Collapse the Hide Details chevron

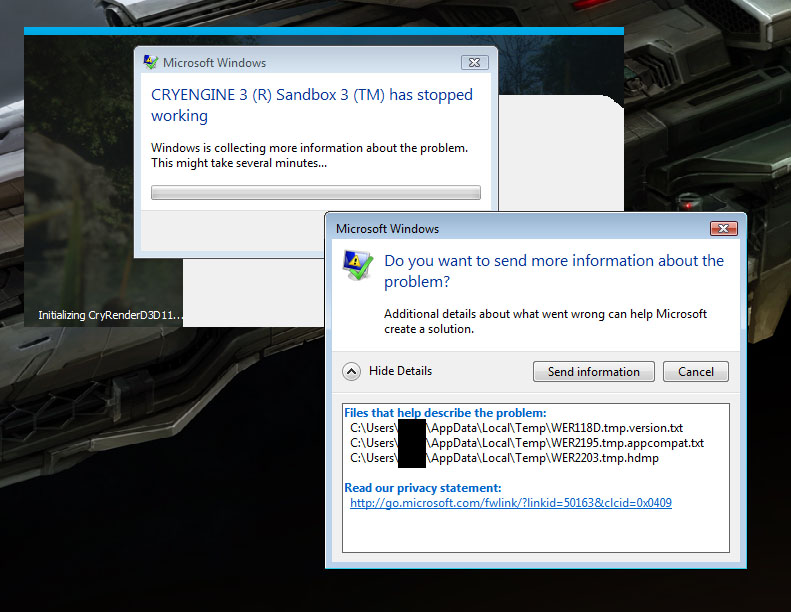click(351, 372)
